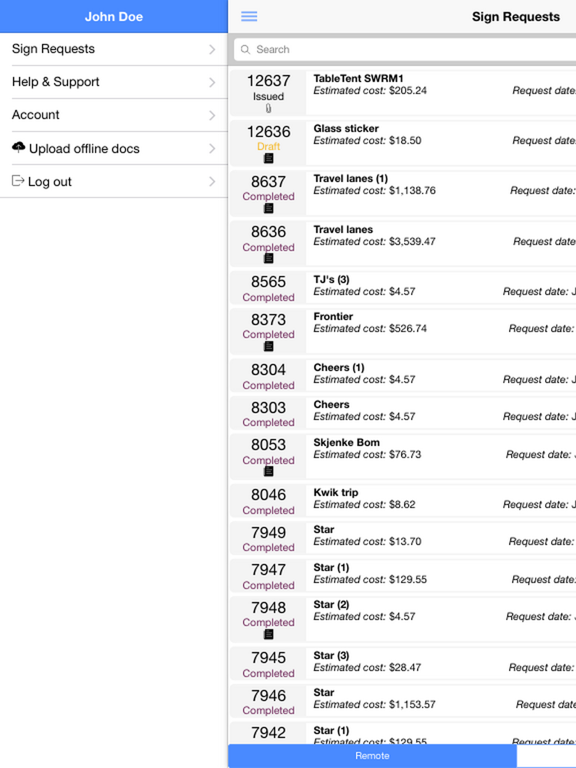This screenshot has width=576, height=768.
Task: Open the document icon on Draft request 12636
Action: 268,159
